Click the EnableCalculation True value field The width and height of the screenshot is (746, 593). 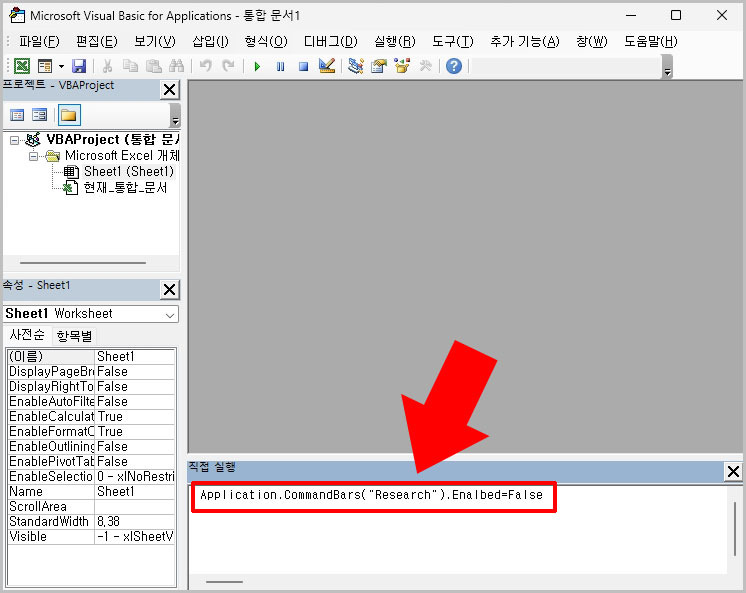(135, 416)
